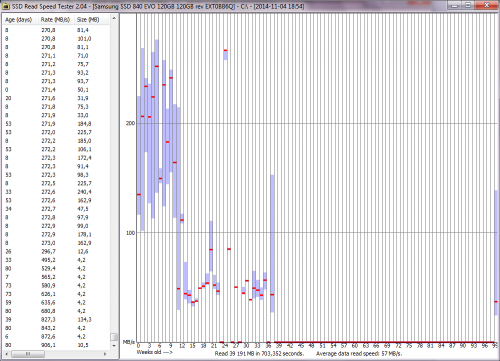Maximize the SSD Read Speed Tester window

coord(468,5)
